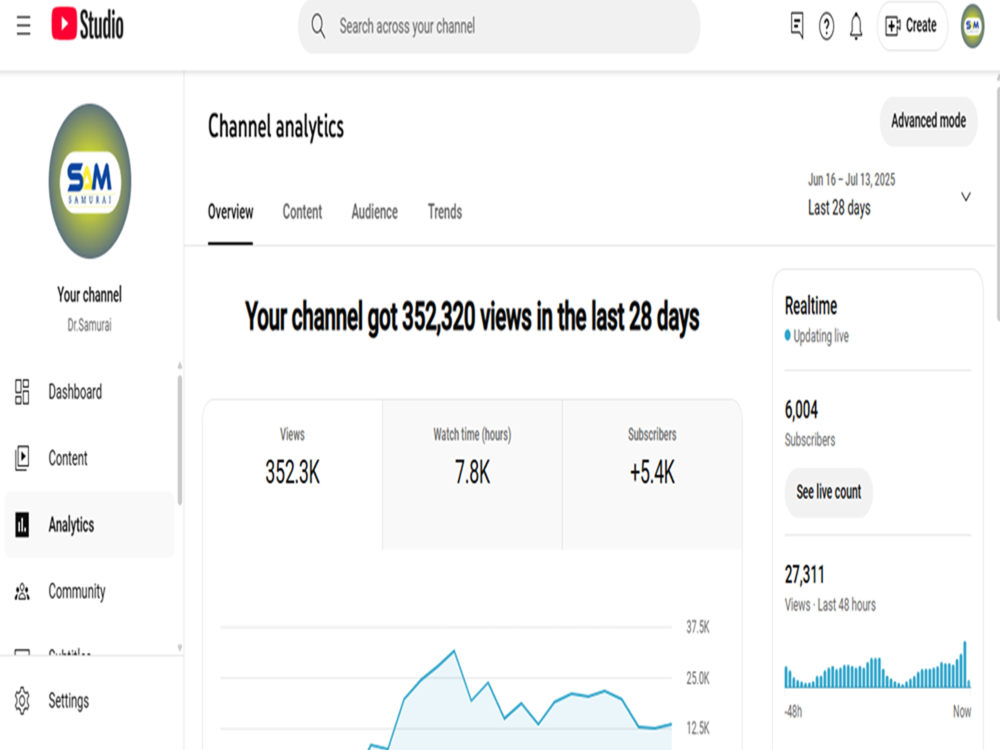
Task: Click the large channel profile picture
Action: click(x=90, y=181)
